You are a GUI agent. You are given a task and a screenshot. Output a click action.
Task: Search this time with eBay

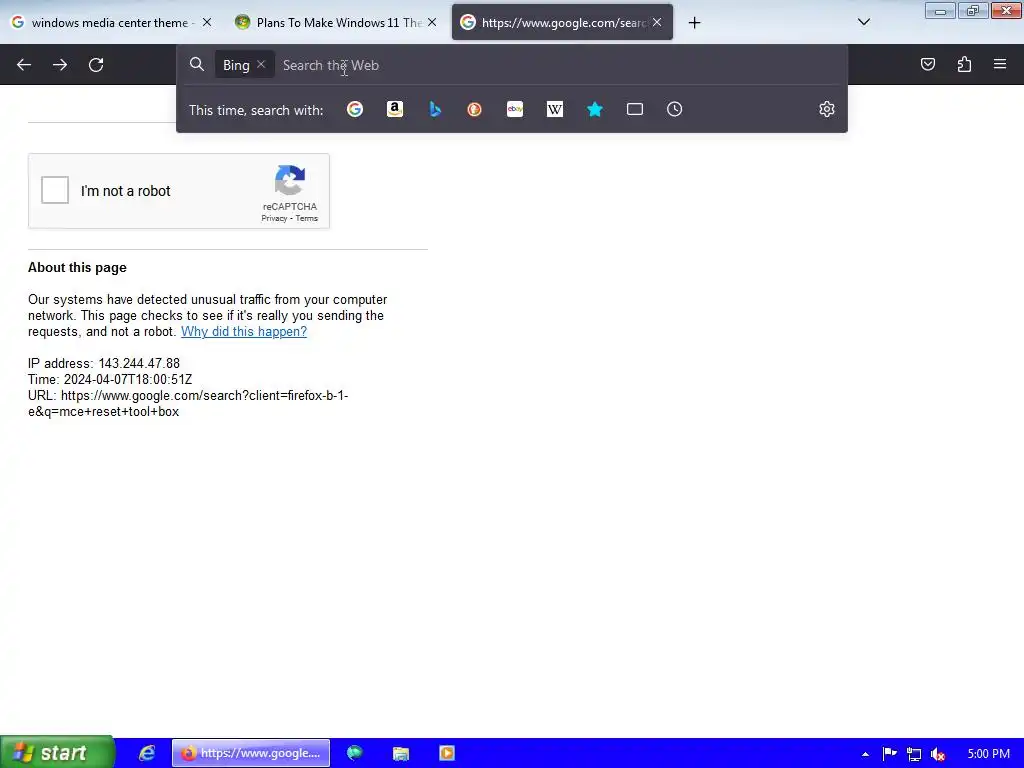point(515,109)
